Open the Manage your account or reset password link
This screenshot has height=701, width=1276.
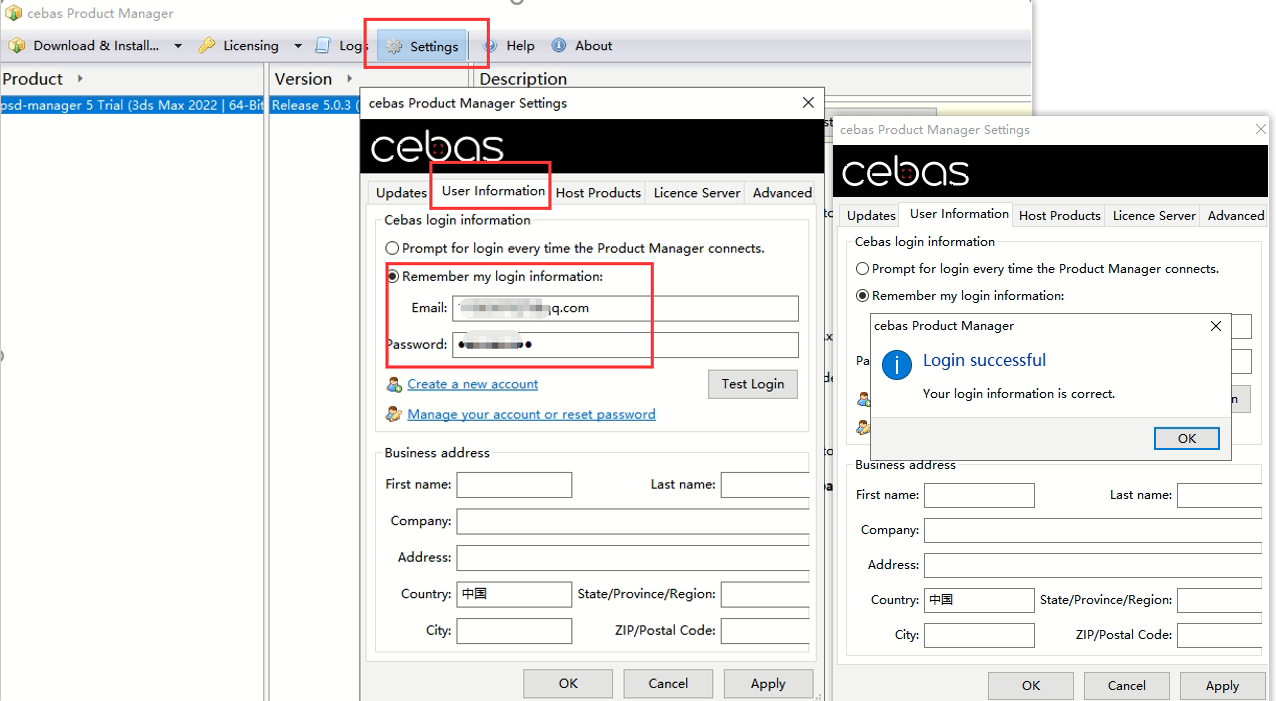tap(531, 415)
